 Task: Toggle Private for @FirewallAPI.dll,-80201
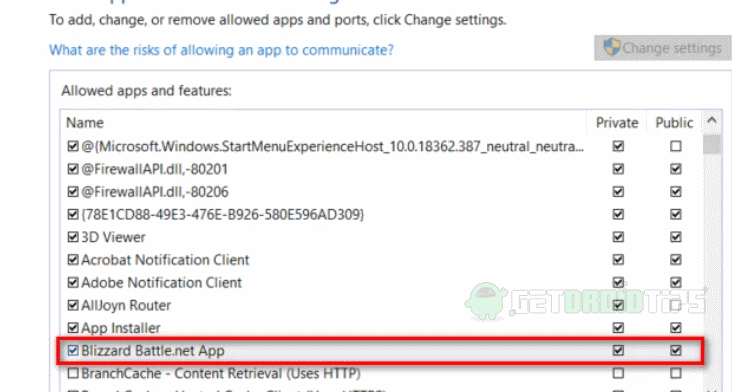pyautogui.click(x=618, y=169)
